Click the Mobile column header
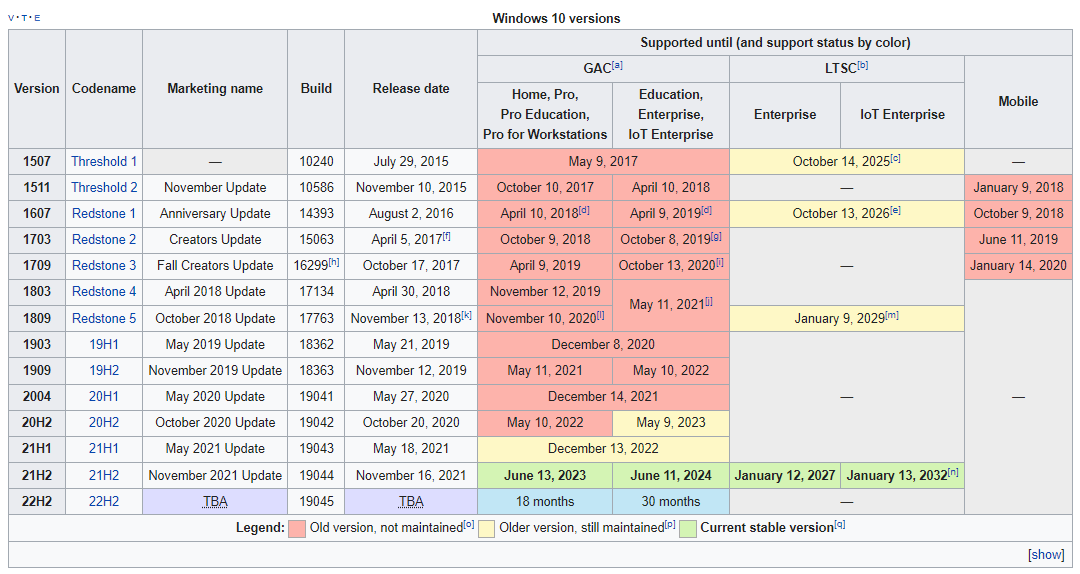Screen dimensions: 1080x574 pos(1018,101)
